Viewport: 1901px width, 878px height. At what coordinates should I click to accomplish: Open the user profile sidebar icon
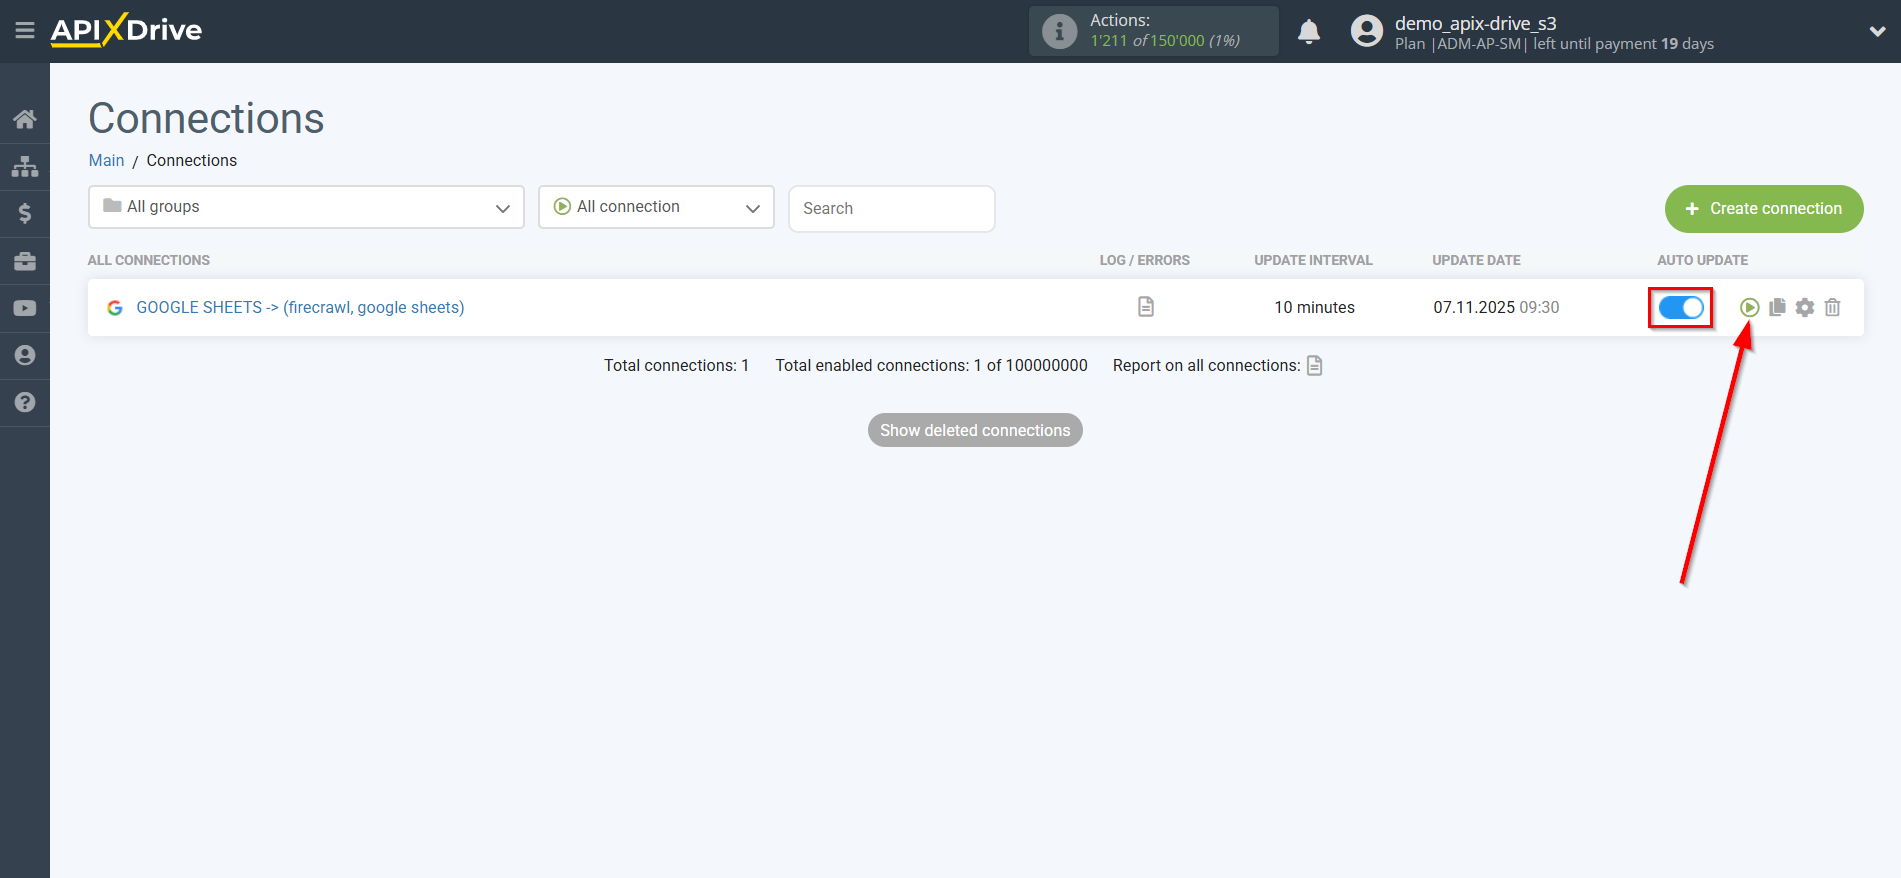click(x=25, y=355)
